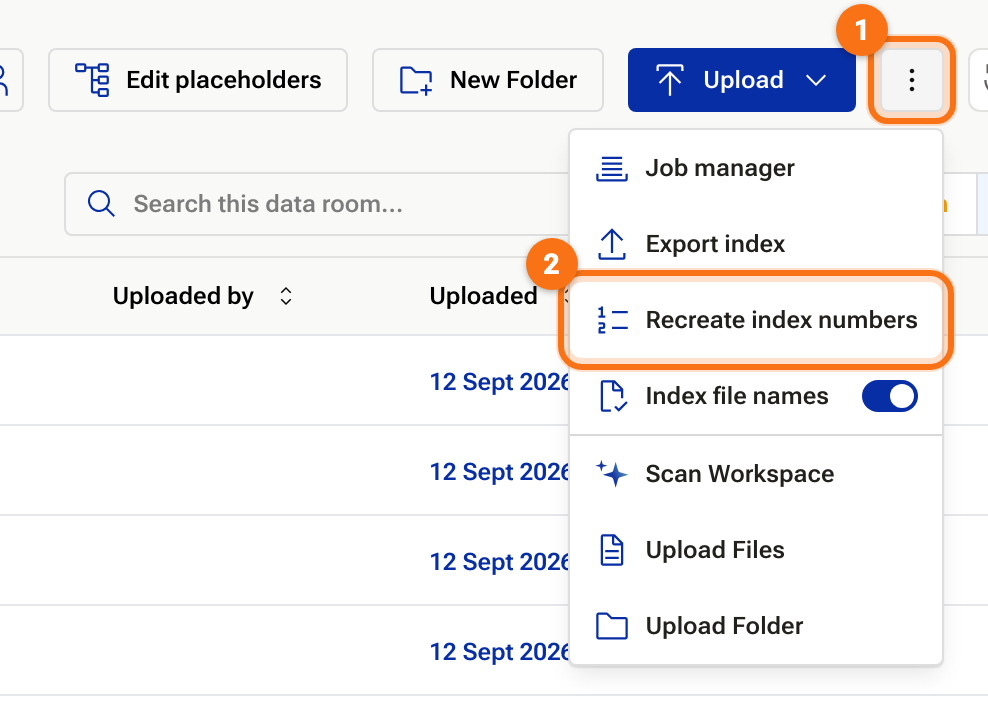Click the Upload button
The height and width of the screenshot is (712, 988).
742,80
